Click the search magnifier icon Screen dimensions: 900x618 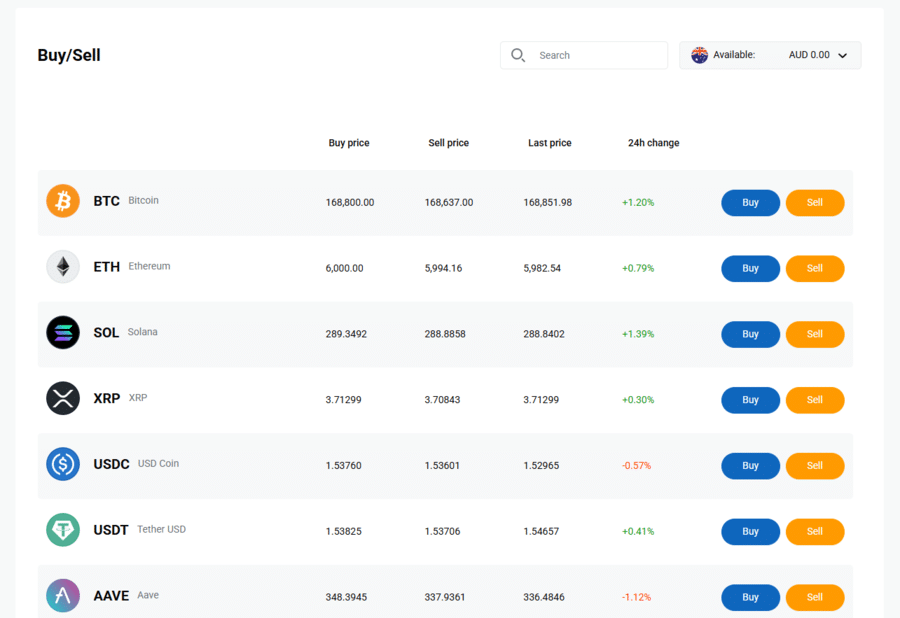[518, 55]
